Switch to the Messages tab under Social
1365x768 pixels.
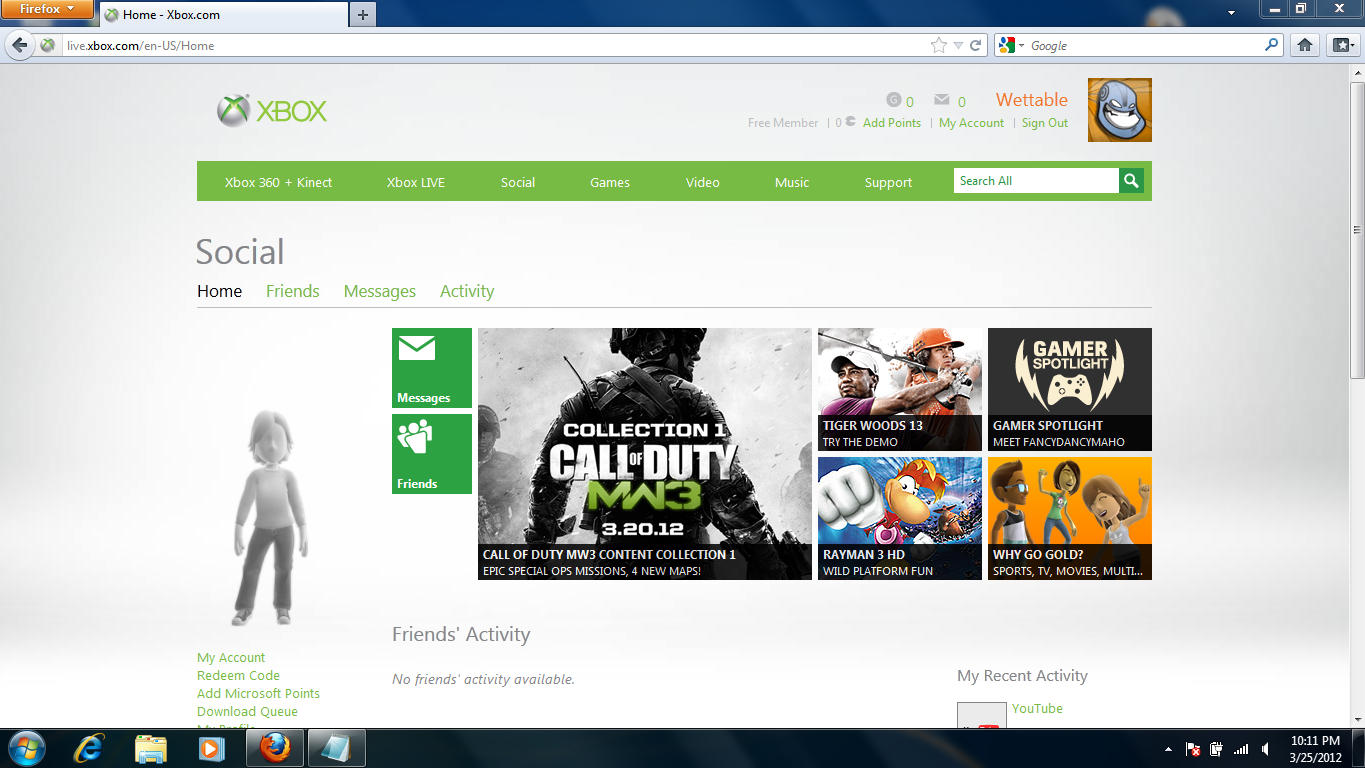coord(380,291)
